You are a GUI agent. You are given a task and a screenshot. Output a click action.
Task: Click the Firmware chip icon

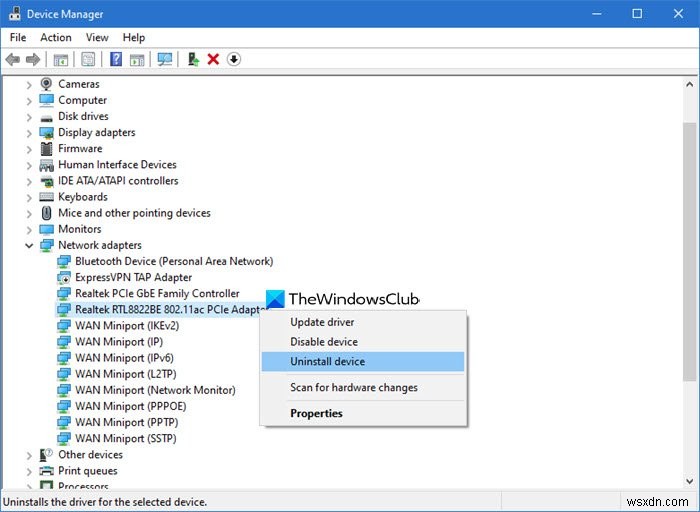pyautogui.click(x=46, y=149)
